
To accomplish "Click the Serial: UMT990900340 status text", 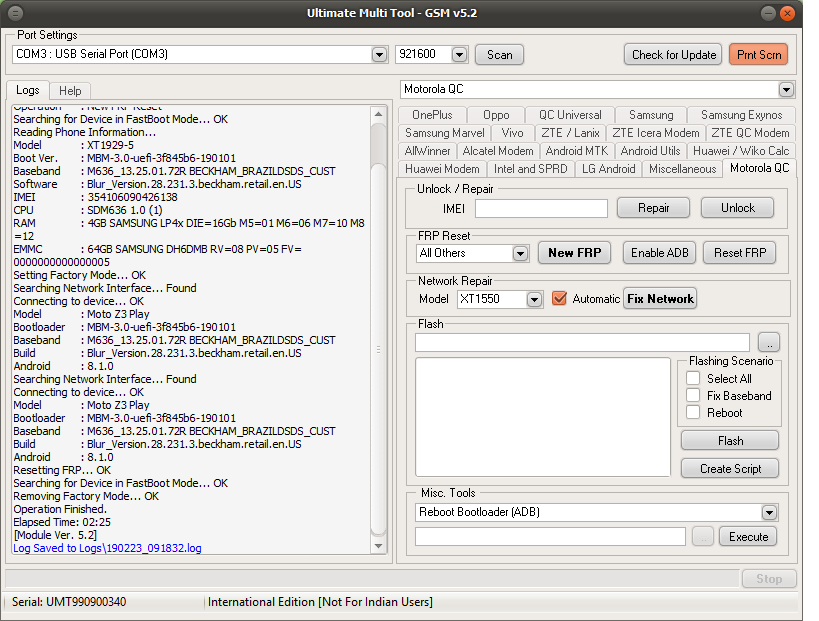I will (69, 602).
